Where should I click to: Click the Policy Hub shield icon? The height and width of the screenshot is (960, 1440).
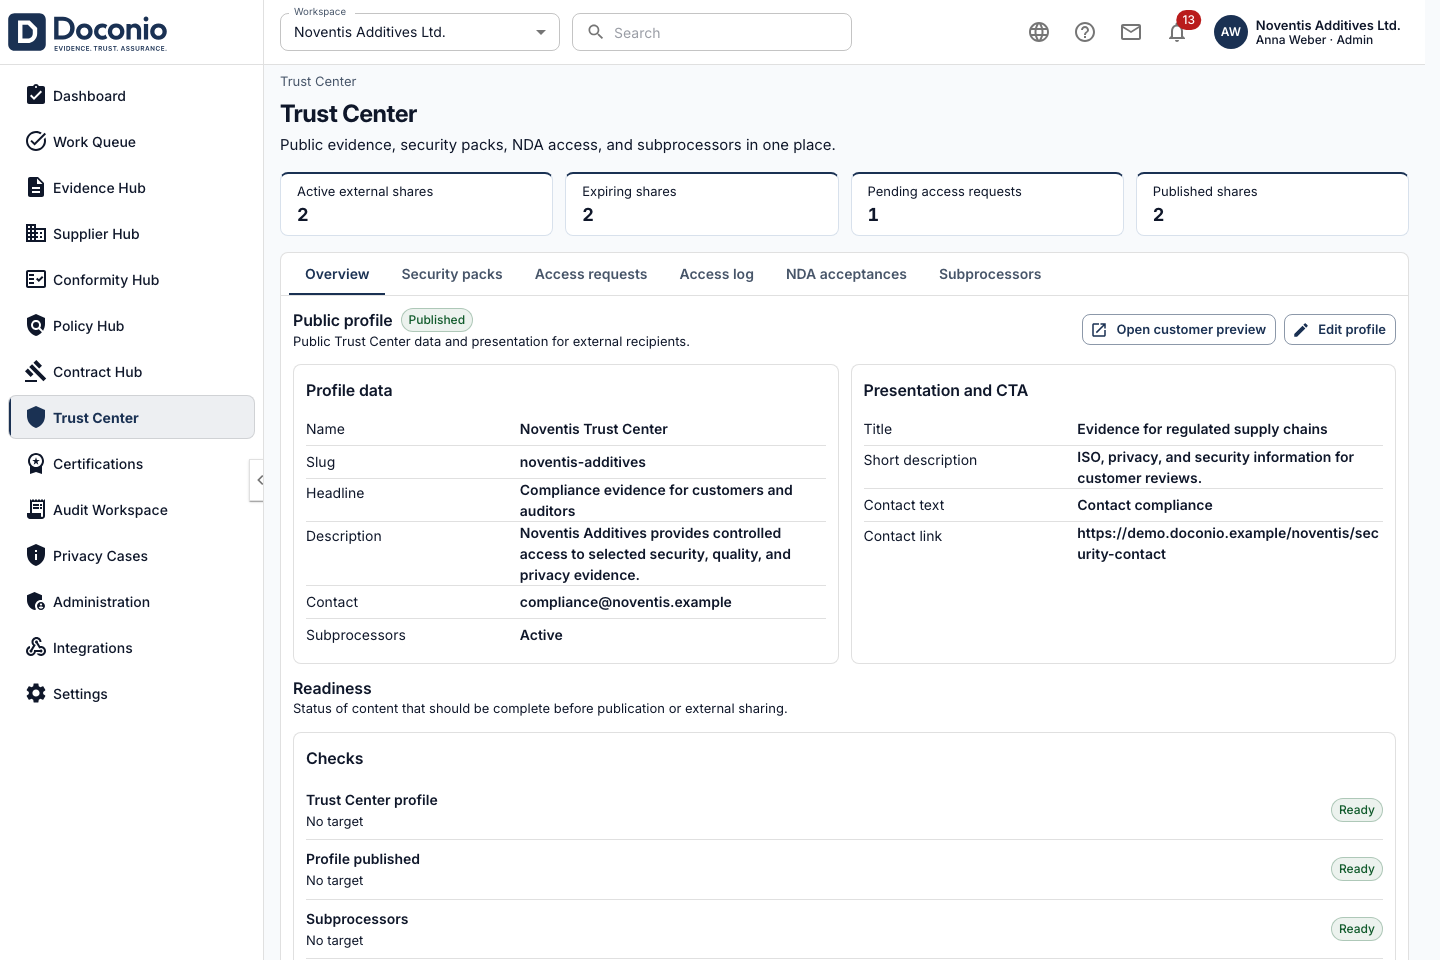point(36,325)
